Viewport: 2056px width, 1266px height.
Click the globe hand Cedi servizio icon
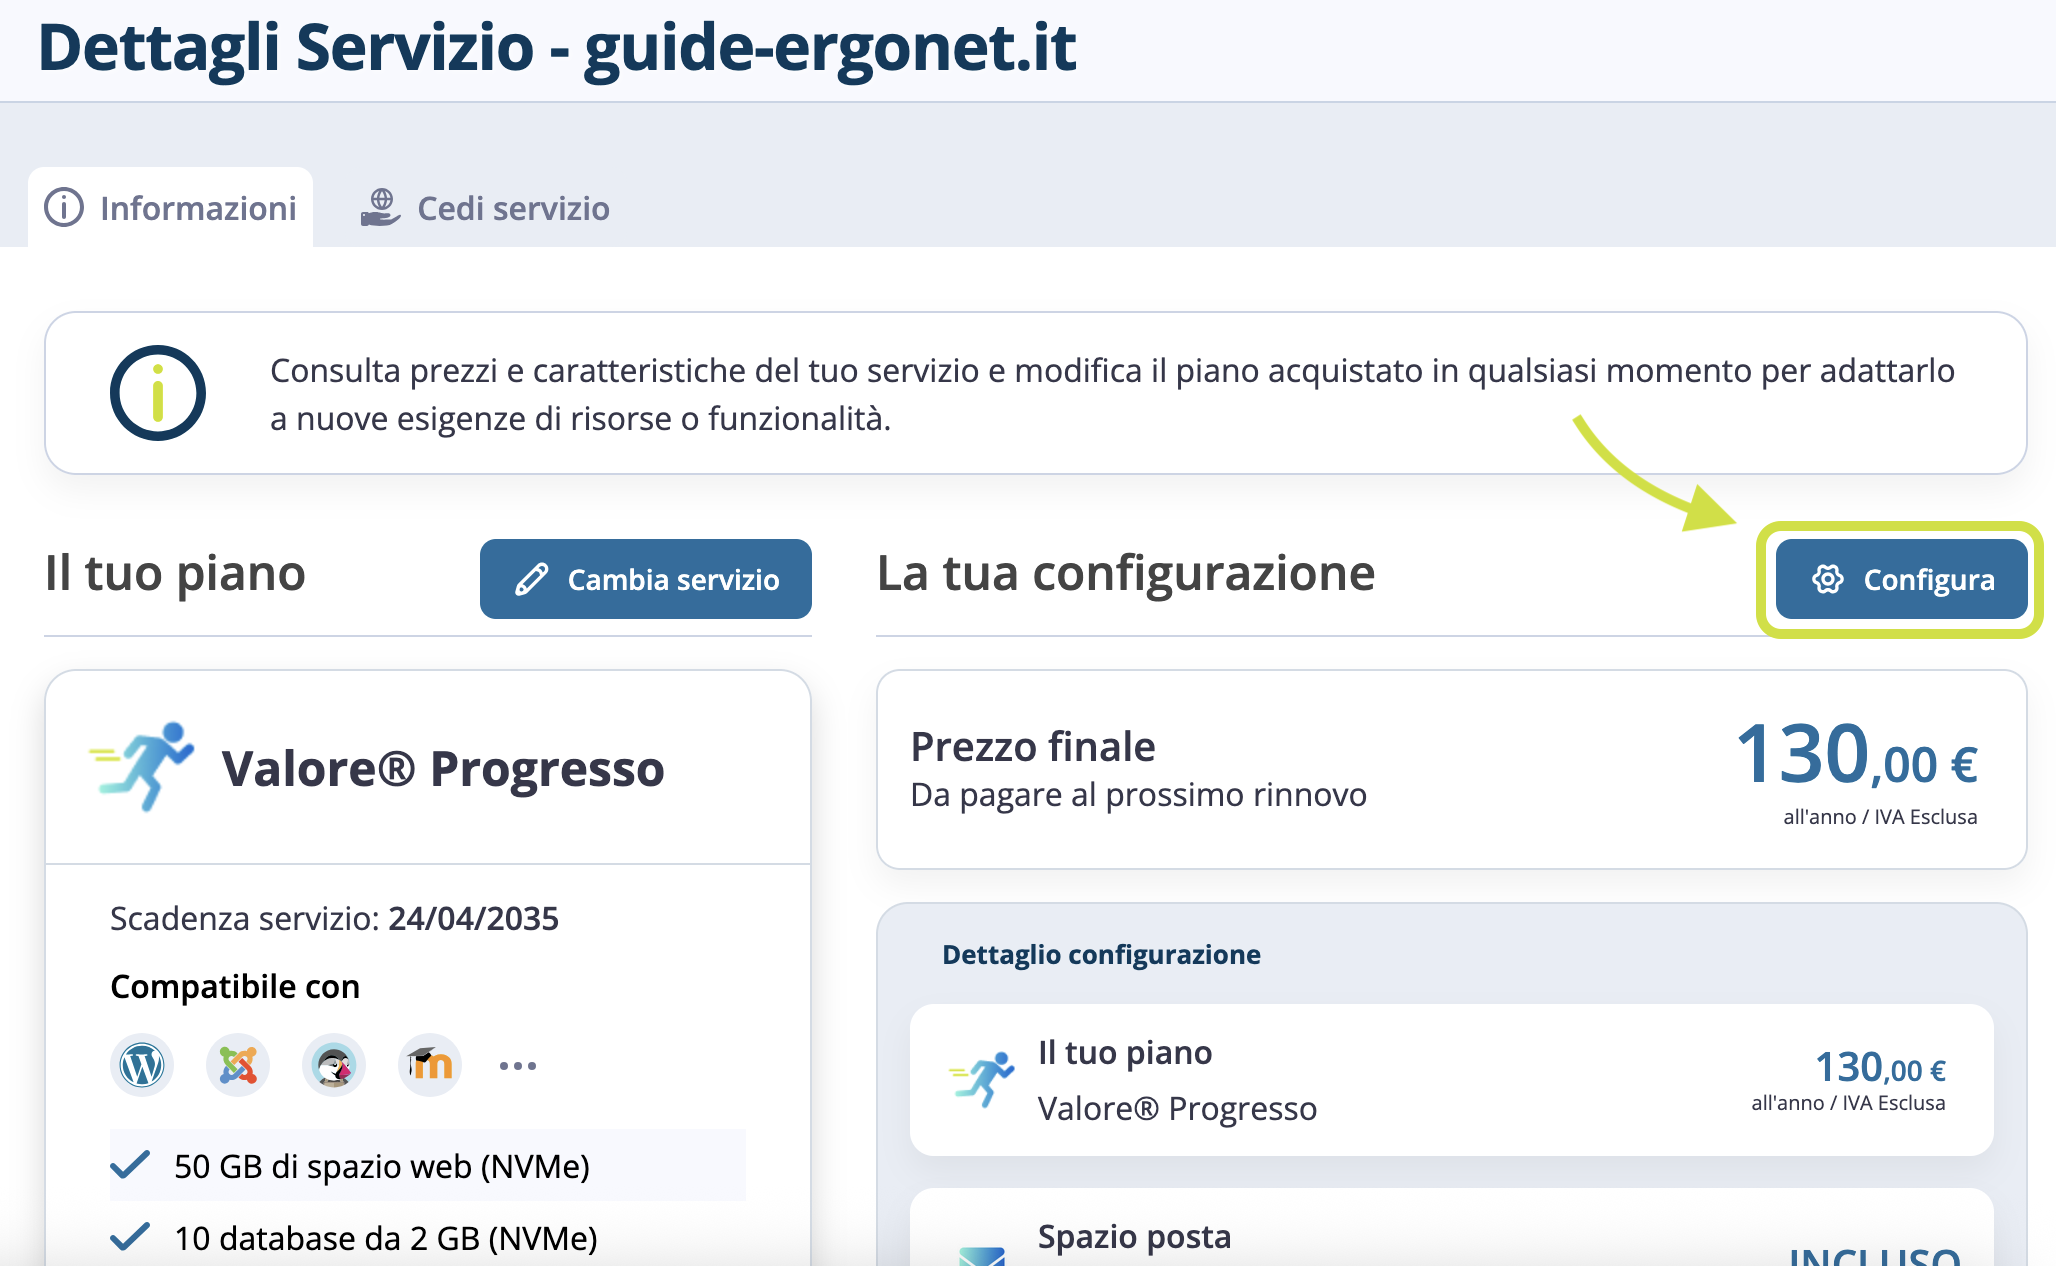(380, 208)
